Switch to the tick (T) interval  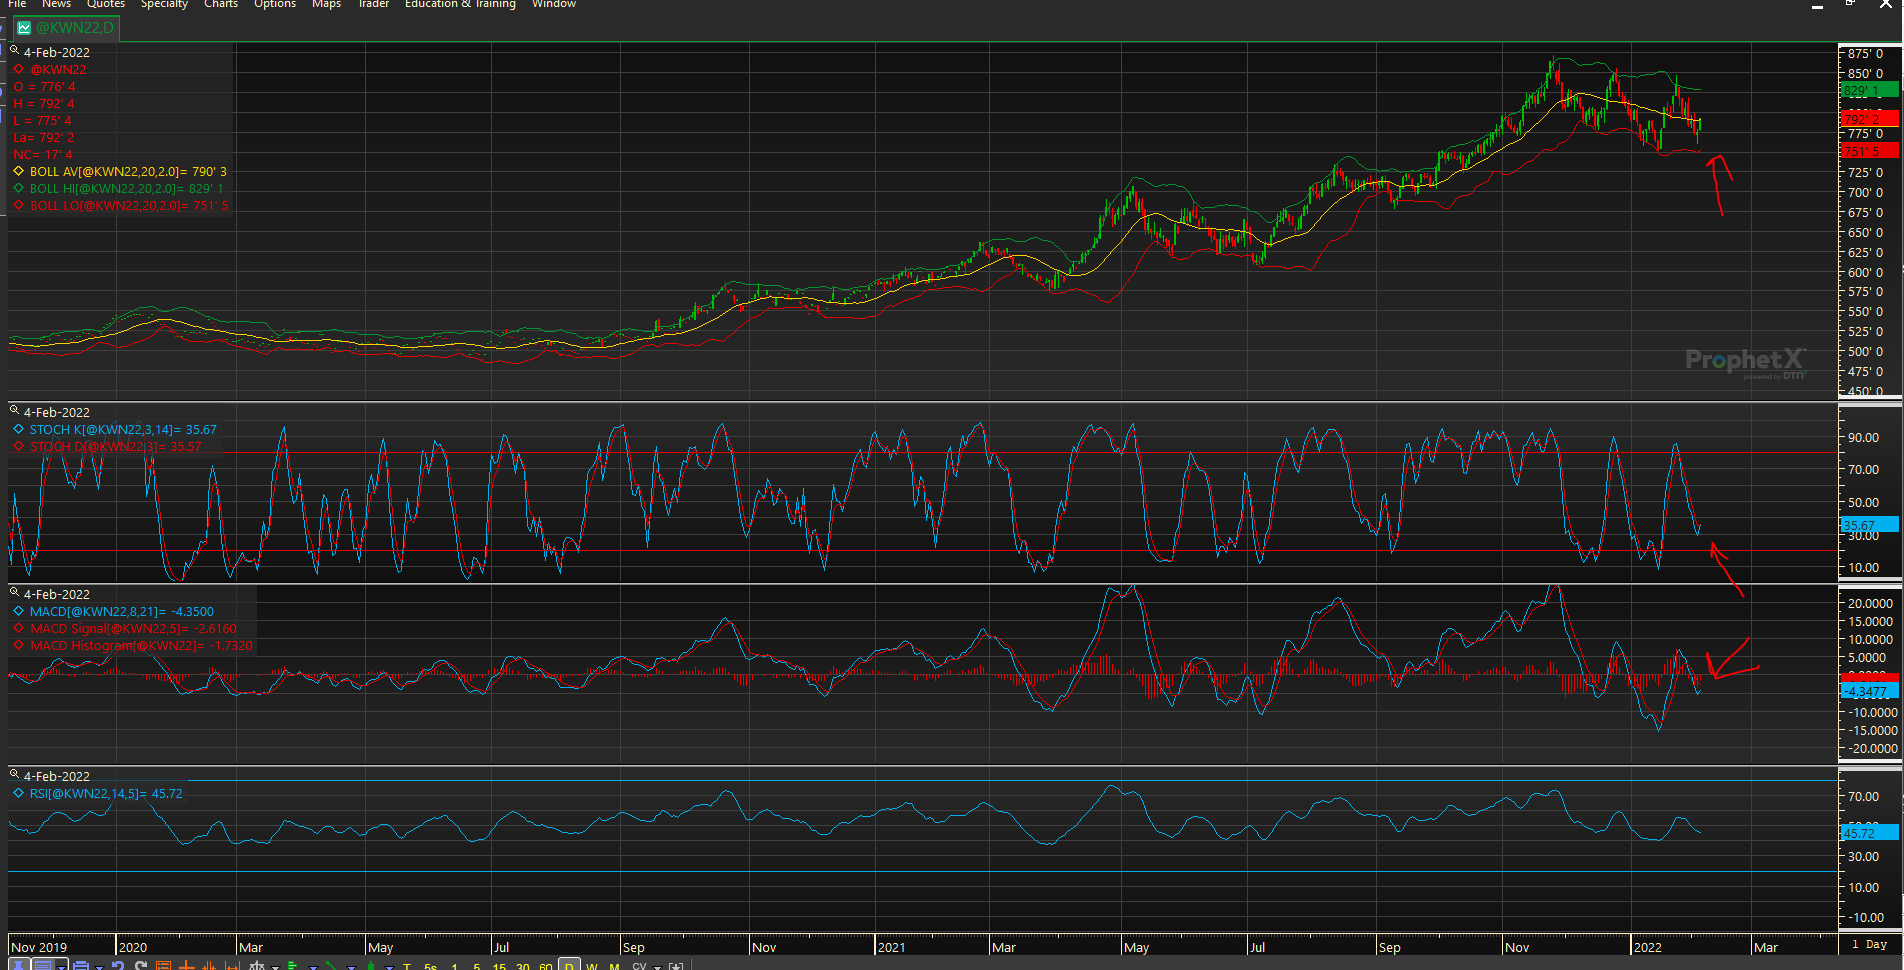(x=407, y=966)
